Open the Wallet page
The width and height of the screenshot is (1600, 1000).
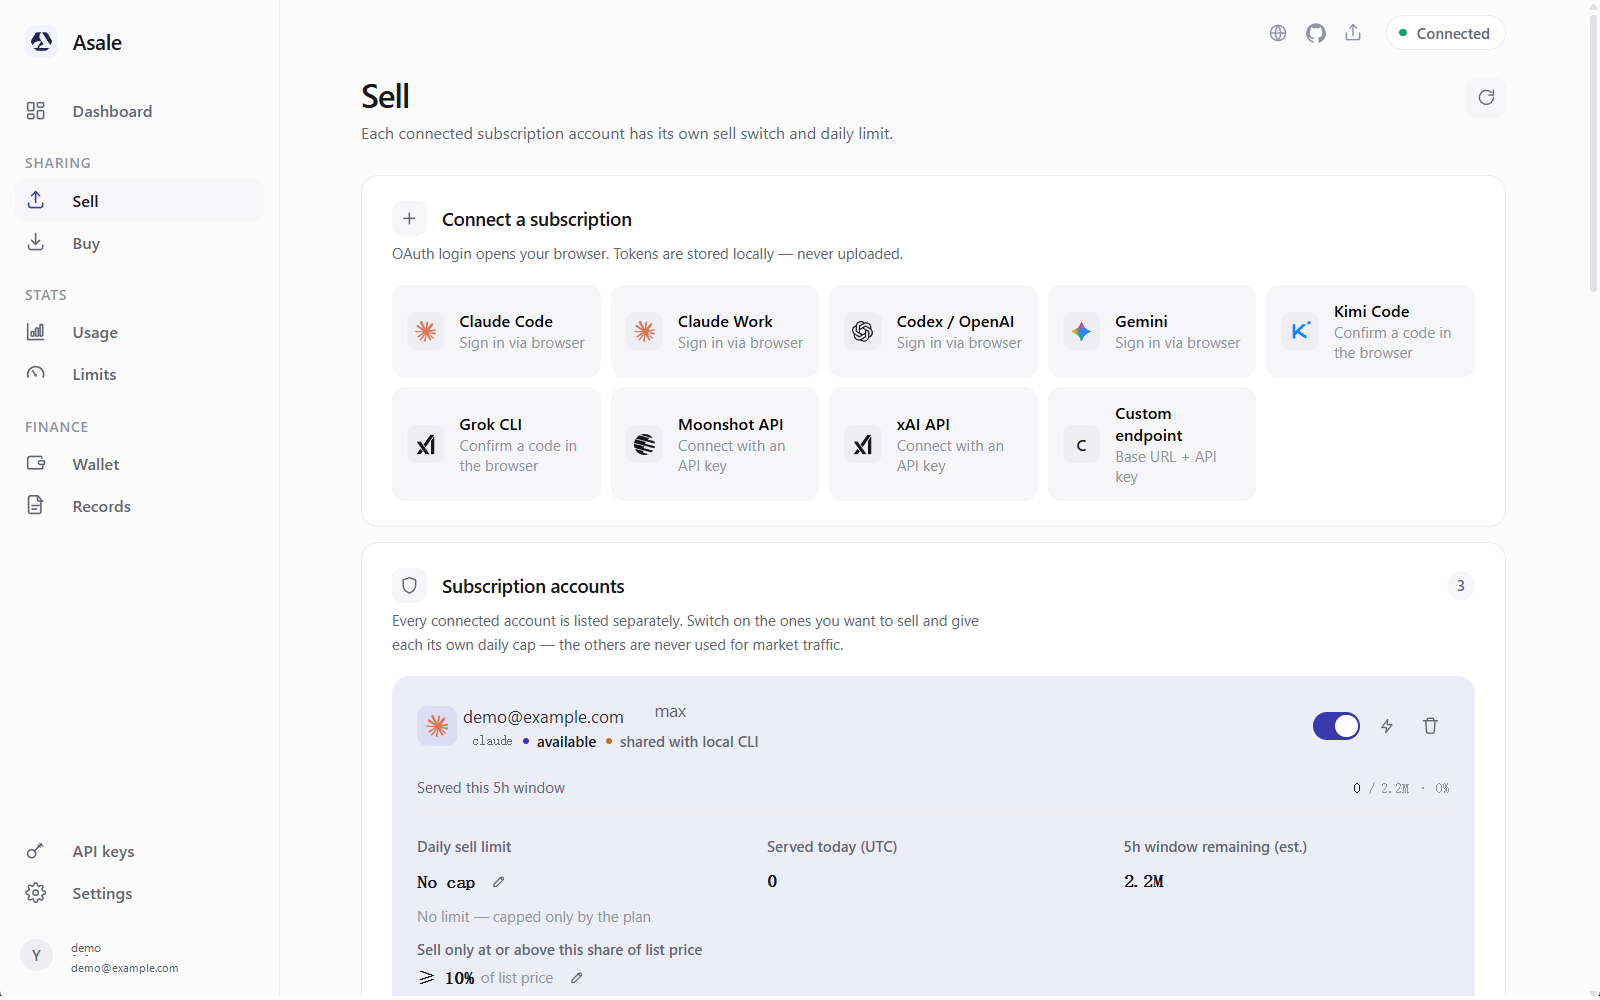click(139, 464)
